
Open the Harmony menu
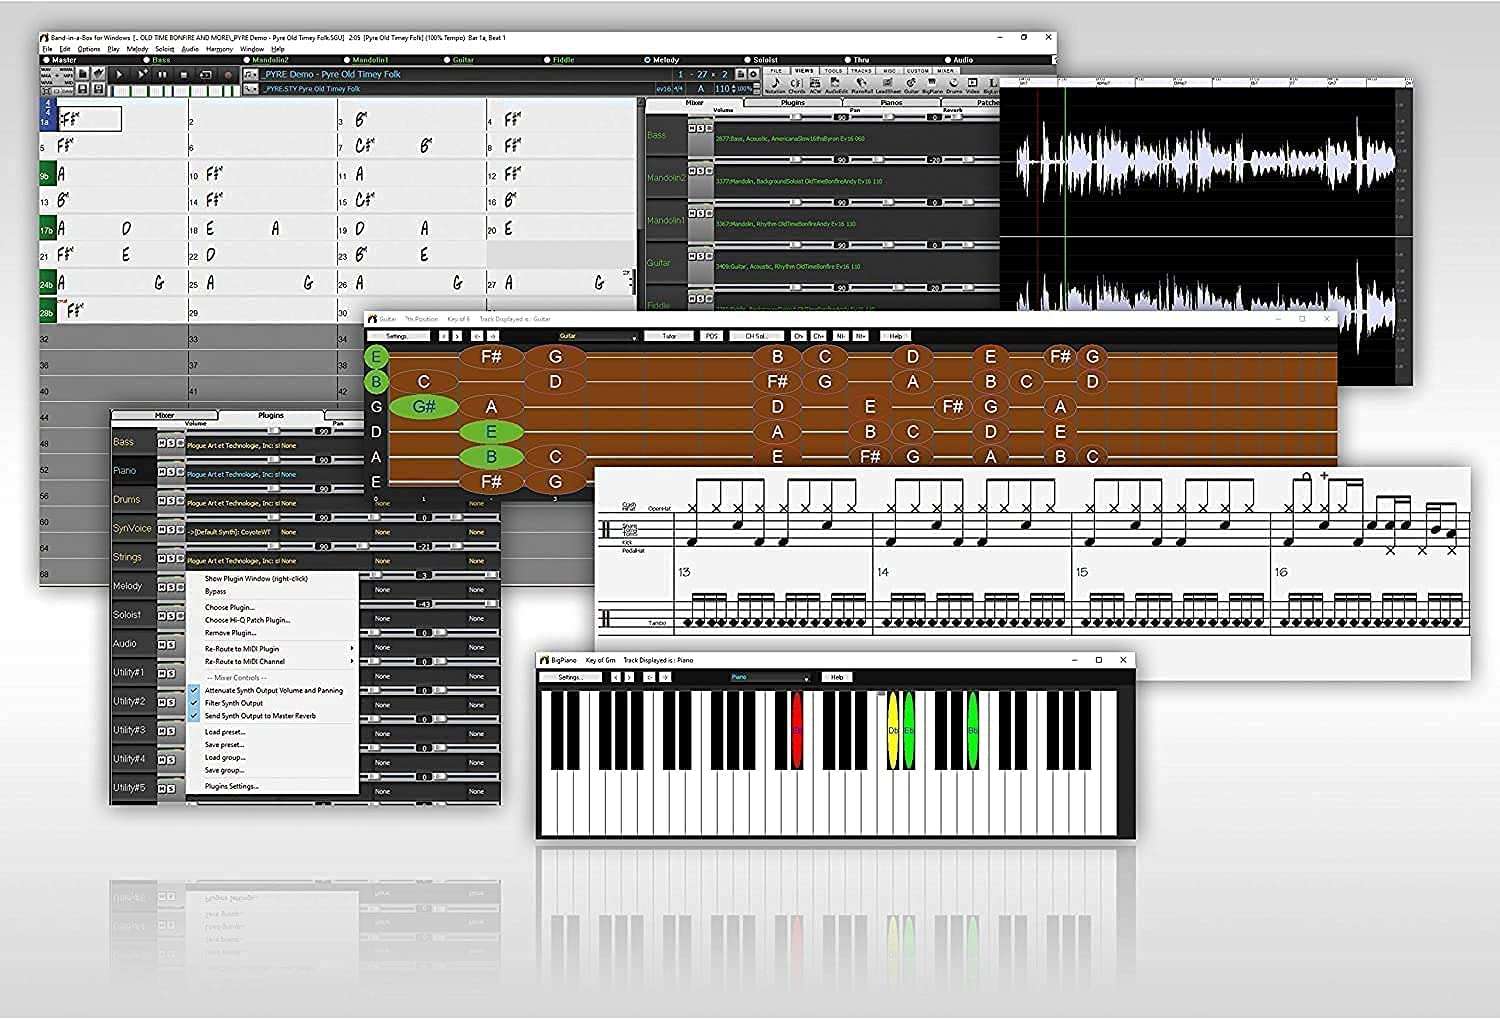point(218,47)
